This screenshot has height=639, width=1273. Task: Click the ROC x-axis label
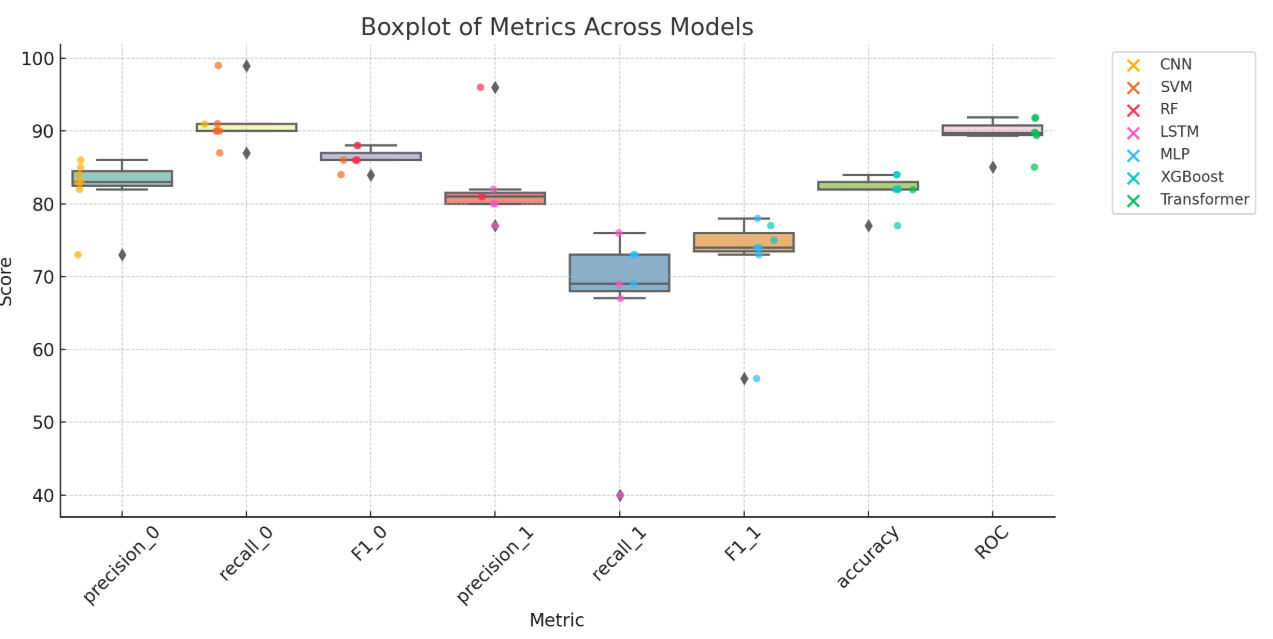point(990,543)
